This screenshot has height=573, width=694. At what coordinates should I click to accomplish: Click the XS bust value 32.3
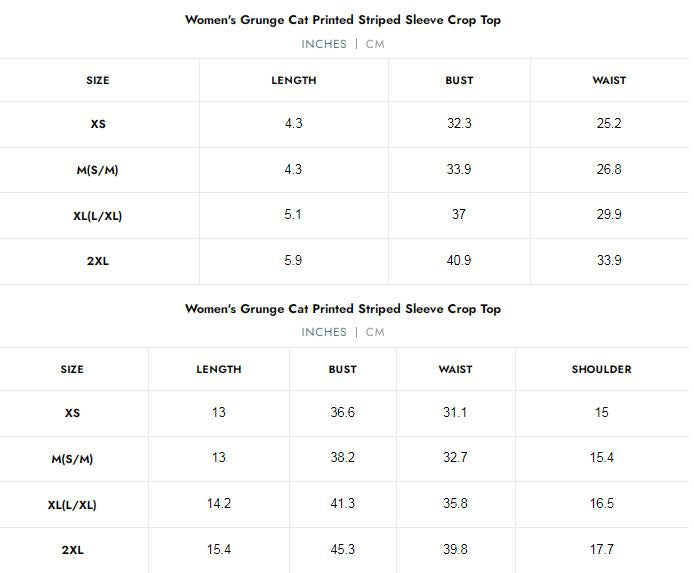click(459, 124)
